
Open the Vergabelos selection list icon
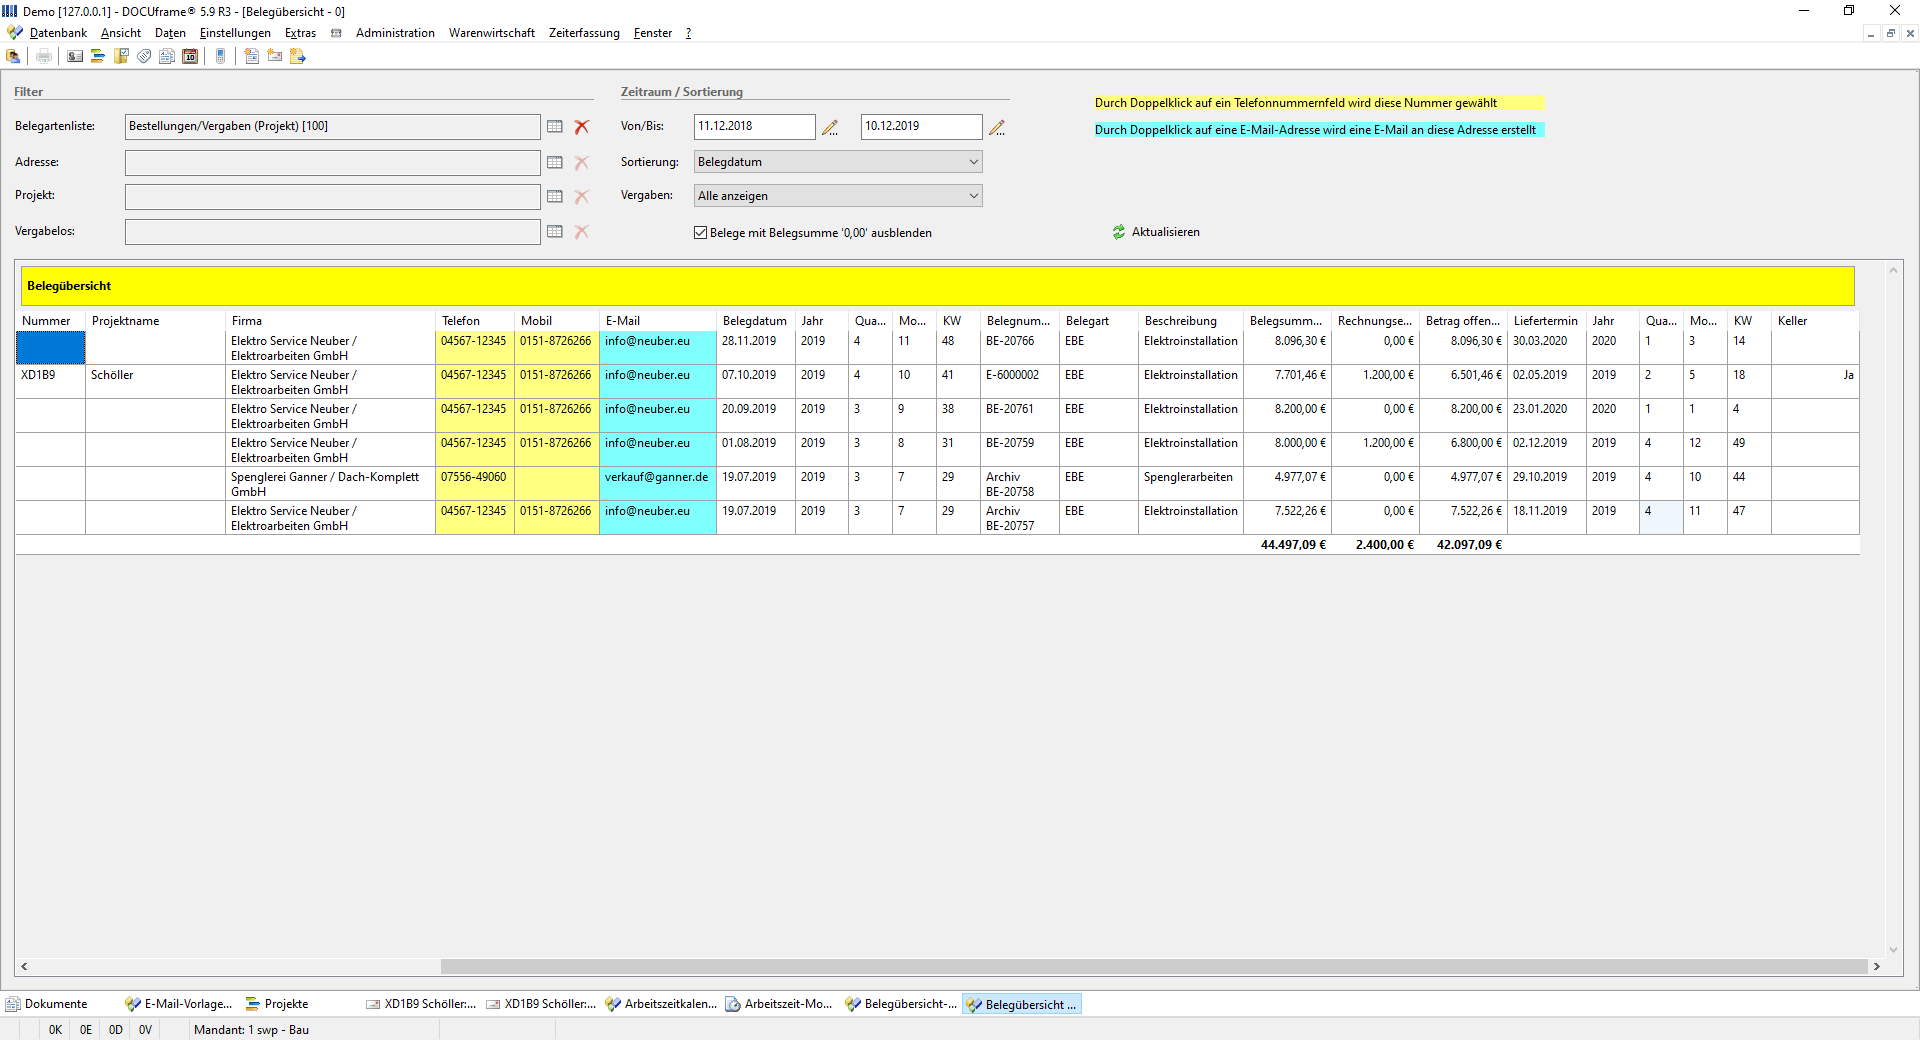(555, 232)
